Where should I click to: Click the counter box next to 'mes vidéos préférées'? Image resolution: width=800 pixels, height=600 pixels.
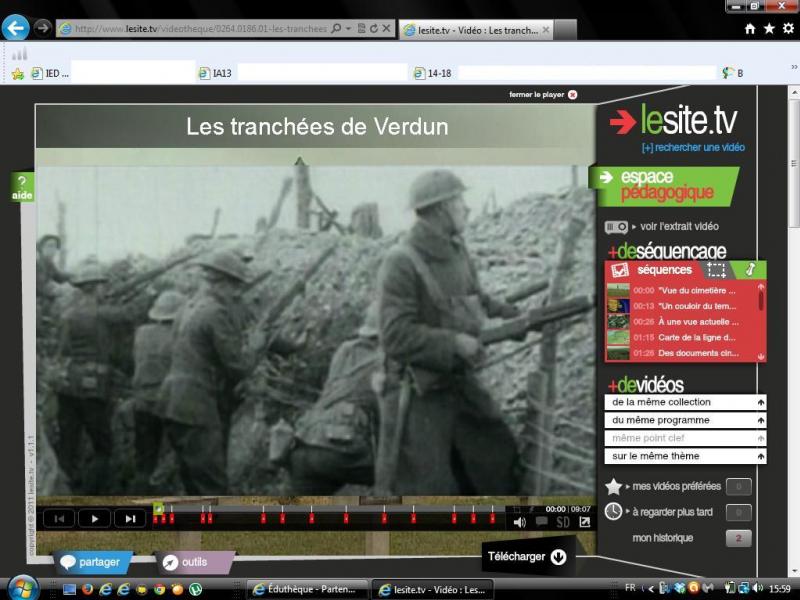click(738, 487)
